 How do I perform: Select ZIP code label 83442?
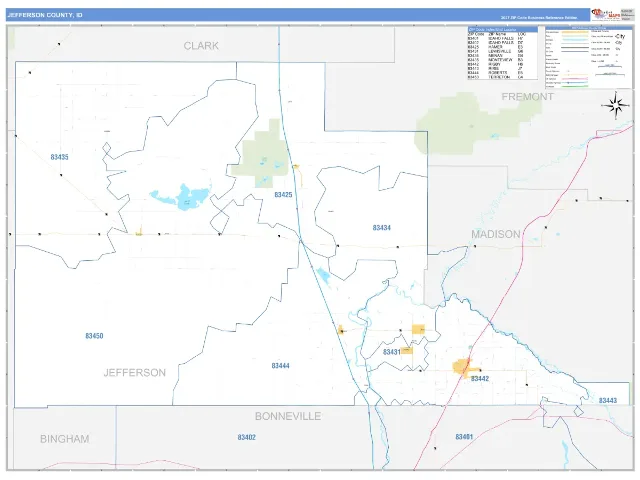click(x=480, y=379)
